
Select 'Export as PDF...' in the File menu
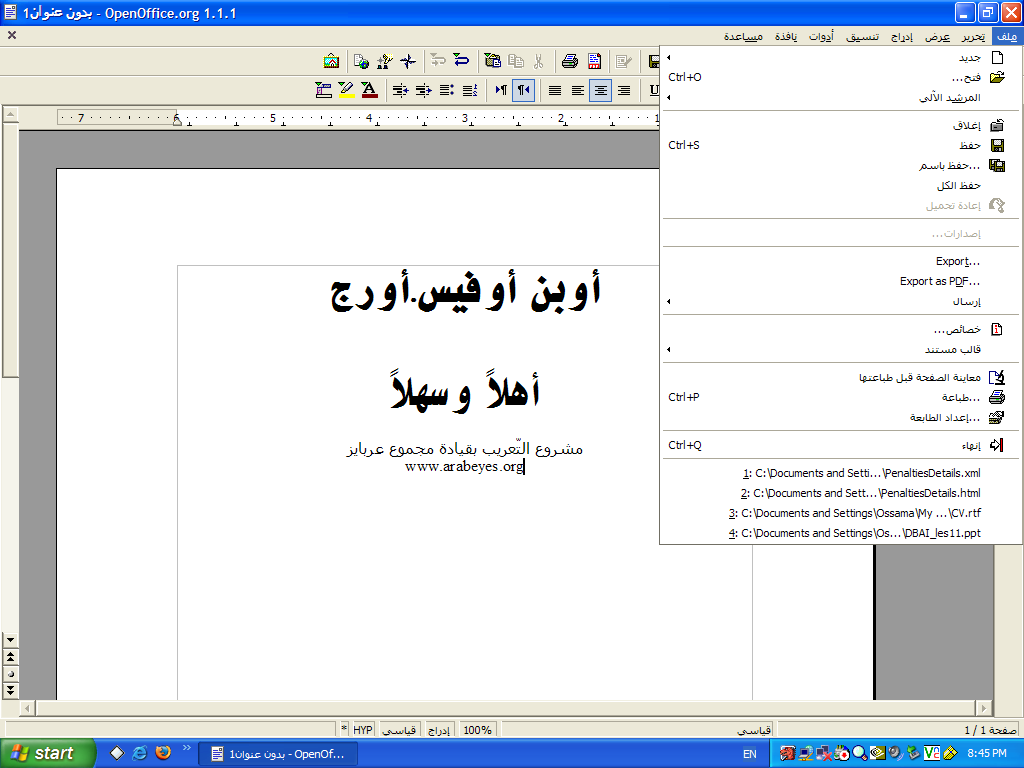tap(939, 281)
